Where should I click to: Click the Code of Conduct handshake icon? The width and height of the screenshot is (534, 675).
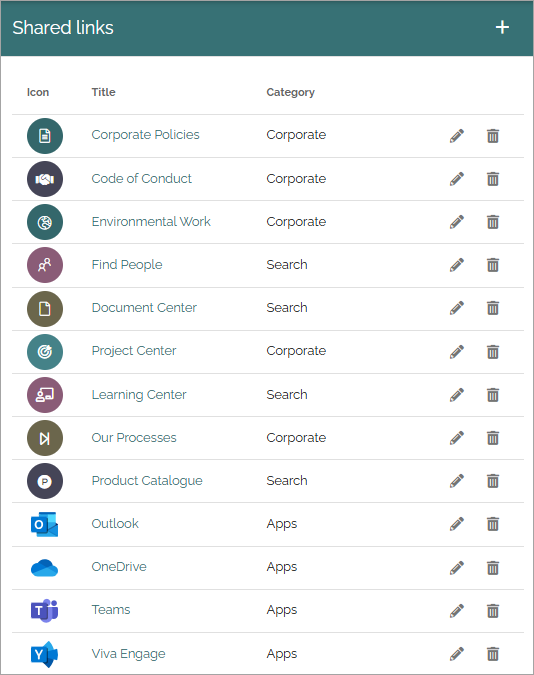[45, 179]
